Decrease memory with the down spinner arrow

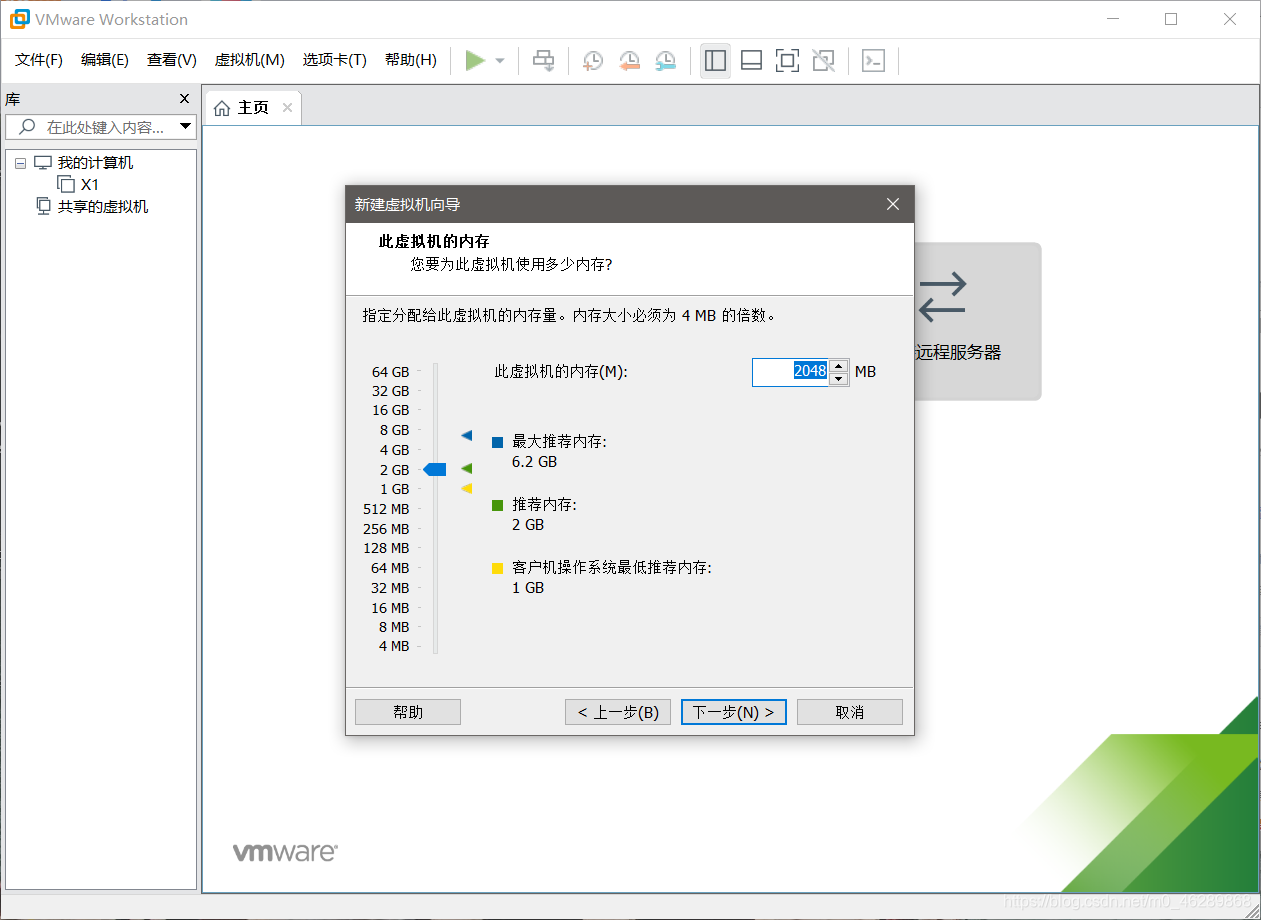[x=839, y=378]
